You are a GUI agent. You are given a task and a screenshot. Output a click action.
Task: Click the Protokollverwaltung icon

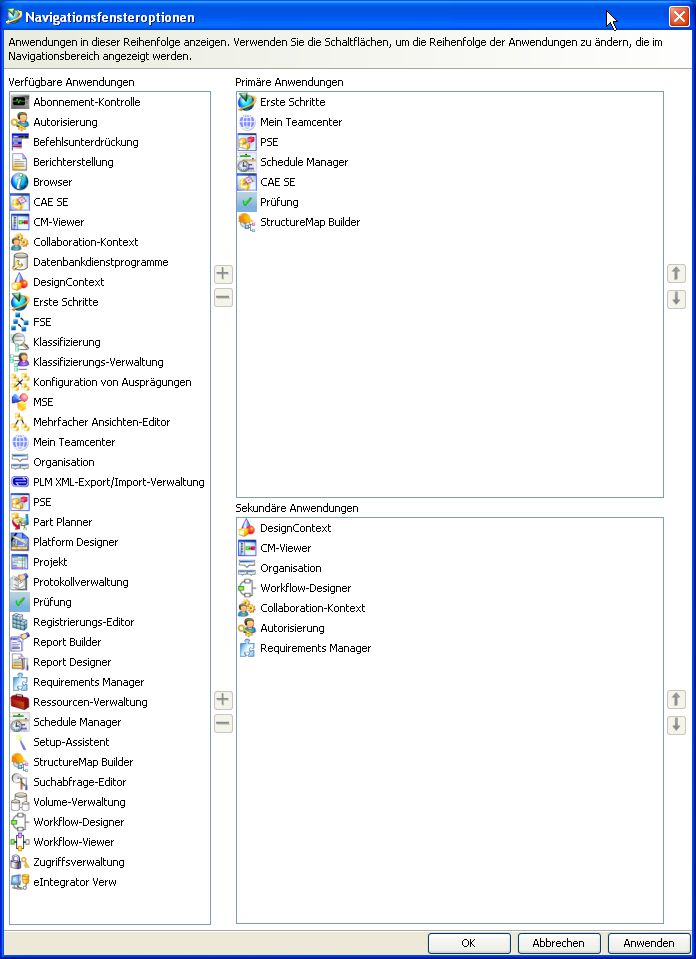[20, 582]
